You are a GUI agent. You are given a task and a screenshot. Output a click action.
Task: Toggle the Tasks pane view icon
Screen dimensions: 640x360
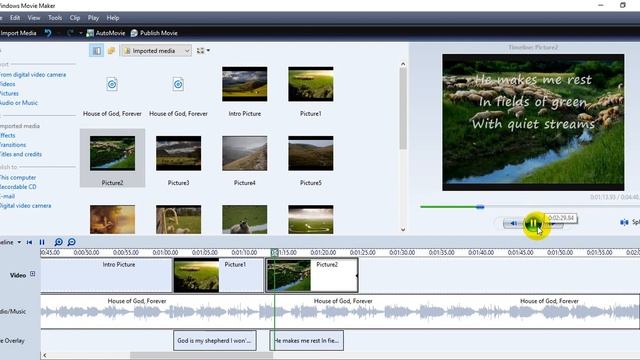coord(97,51)
